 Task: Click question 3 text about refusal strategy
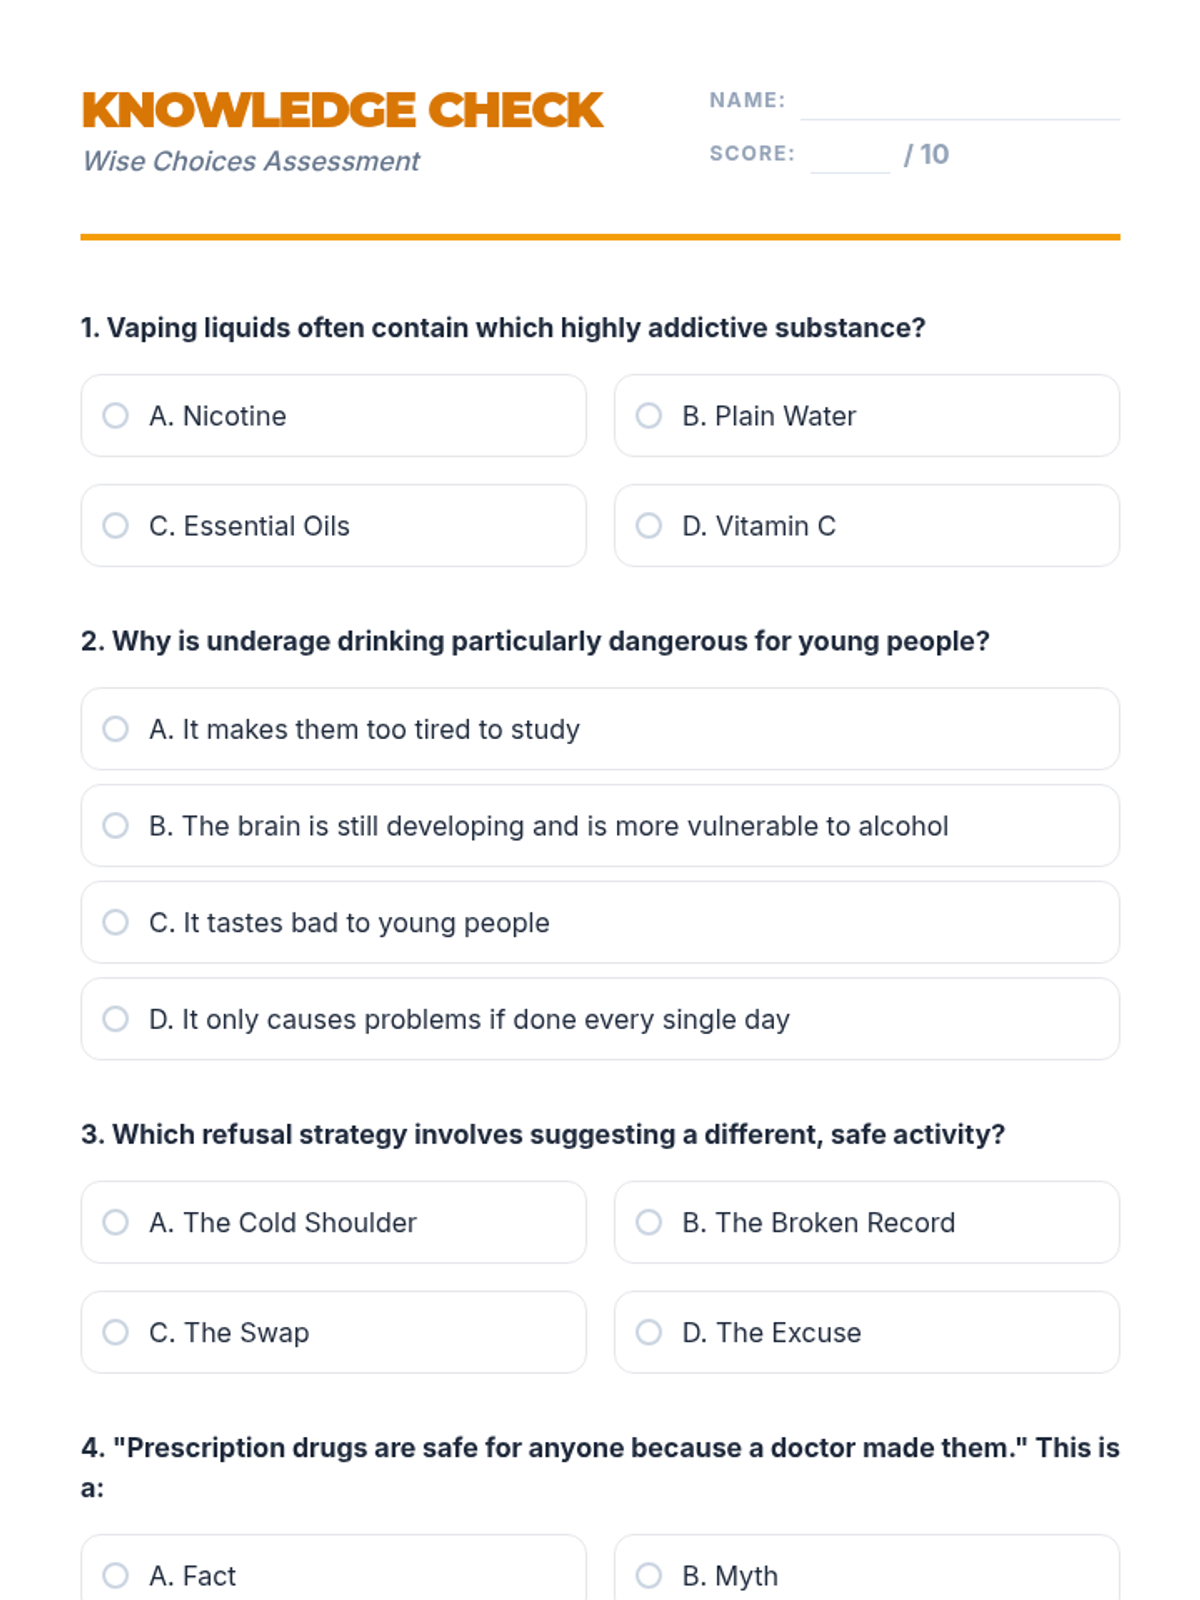pyautogui.click(x=543, y=1134)
